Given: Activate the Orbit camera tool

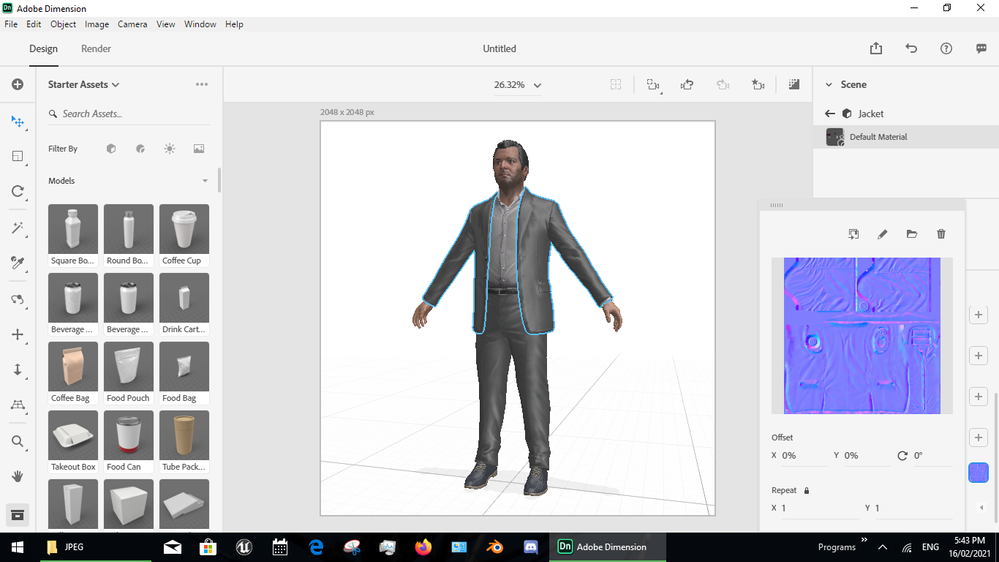Looking at the screenshot, I should pyautogui.click(x=17, y=299).
